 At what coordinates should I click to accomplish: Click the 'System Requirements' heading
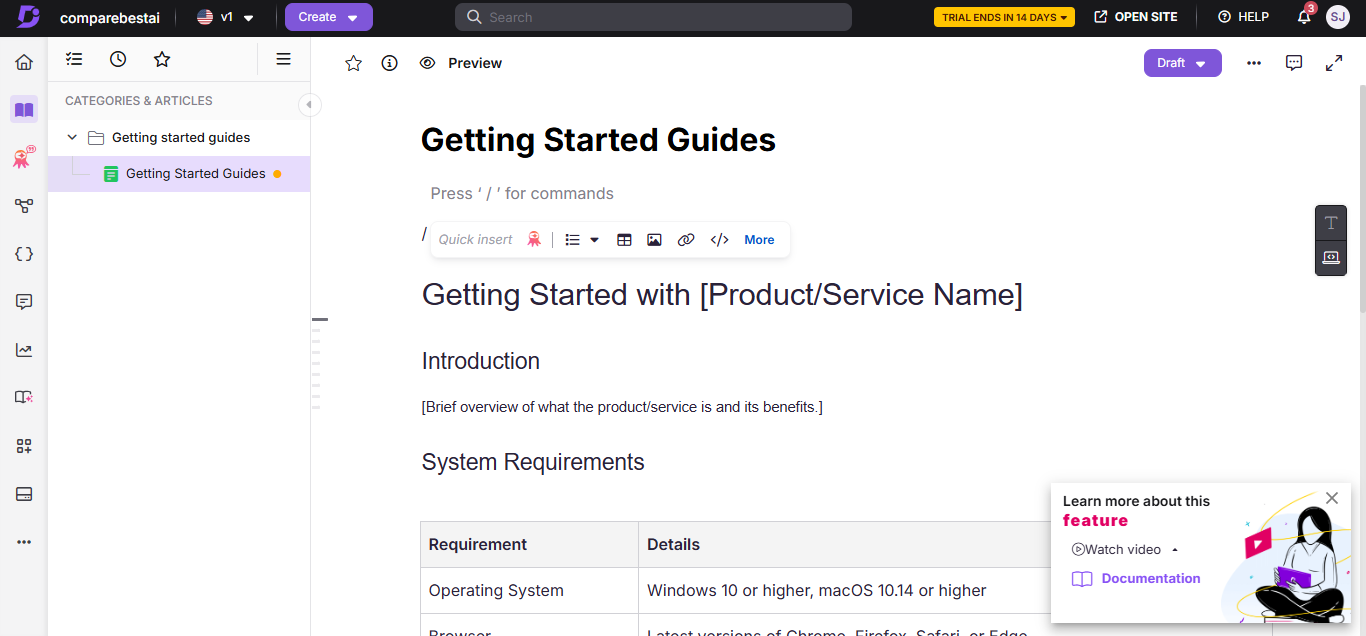(x=533, y=462)
